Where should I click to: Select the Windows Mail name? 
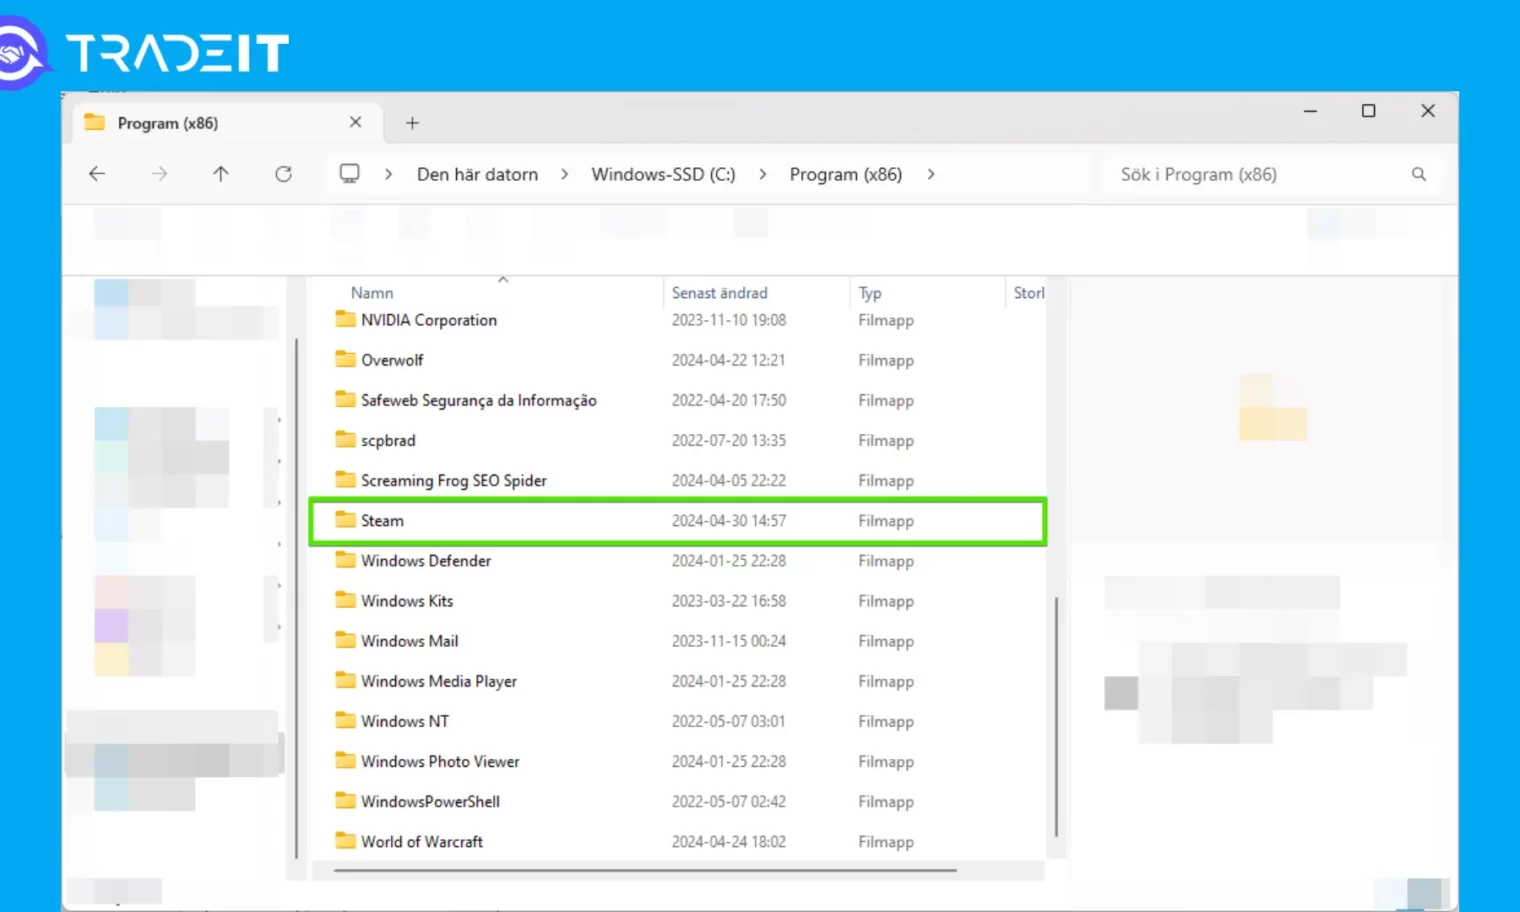pyautogui.click(x=410, y=641)
